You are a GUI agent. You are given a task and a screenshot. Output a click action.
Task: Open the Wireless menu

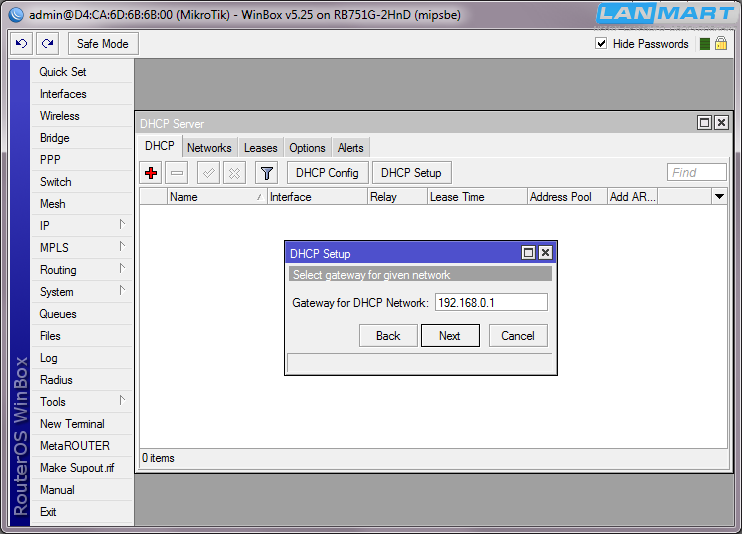pyautogui.click(x=81, y=116)
